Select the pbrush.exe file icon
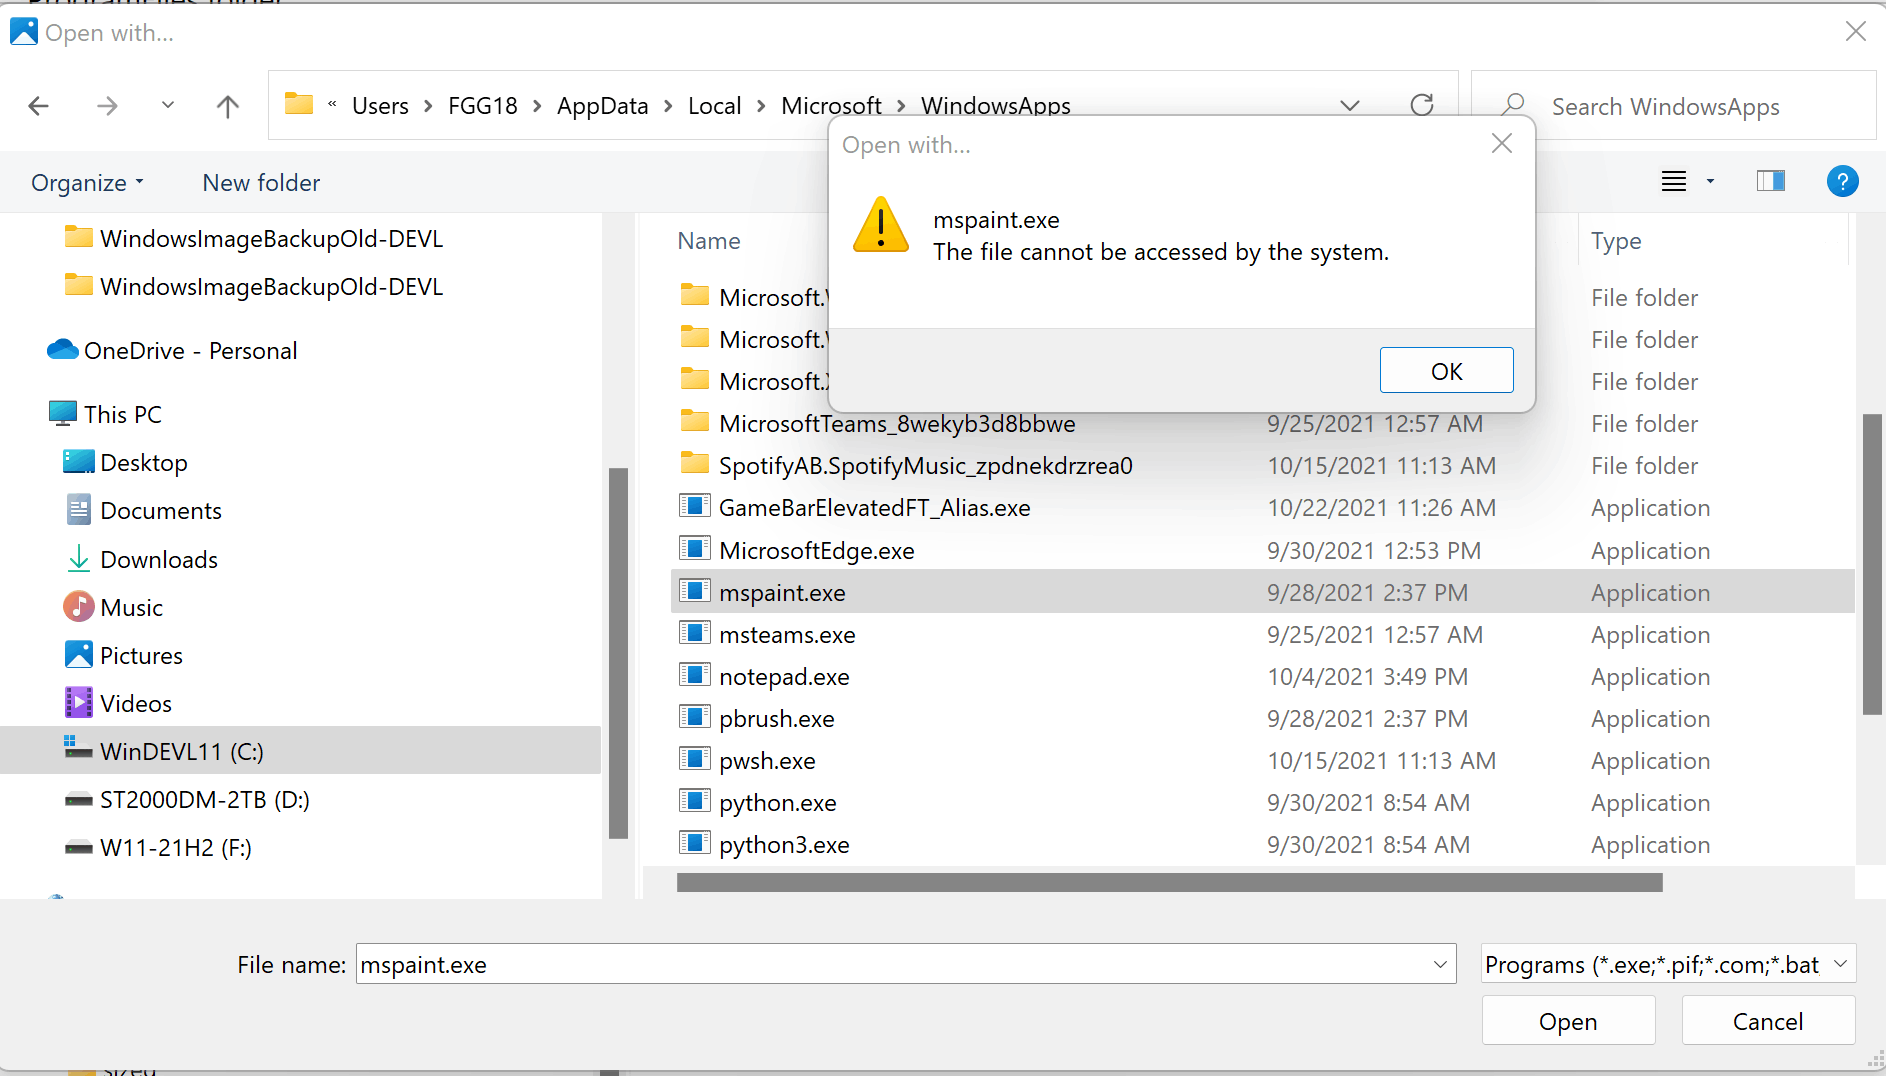 [x=694, y=716]
